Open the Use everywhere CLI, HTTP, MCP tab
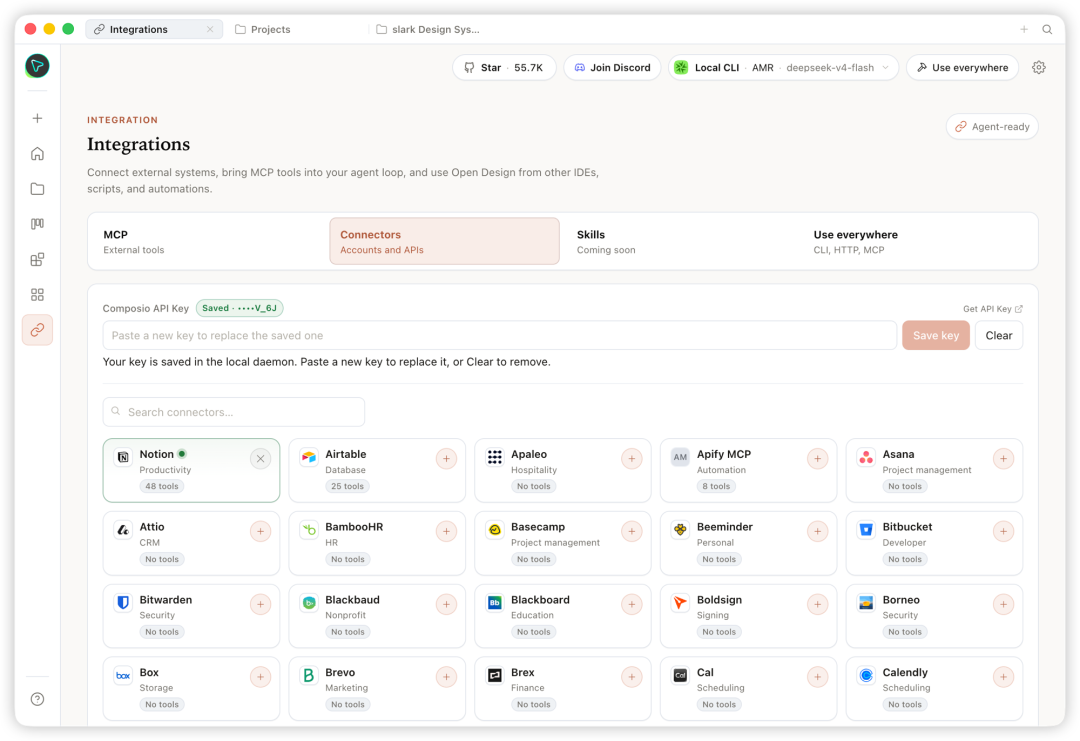The image size is (1080, 741). [919, 242]
